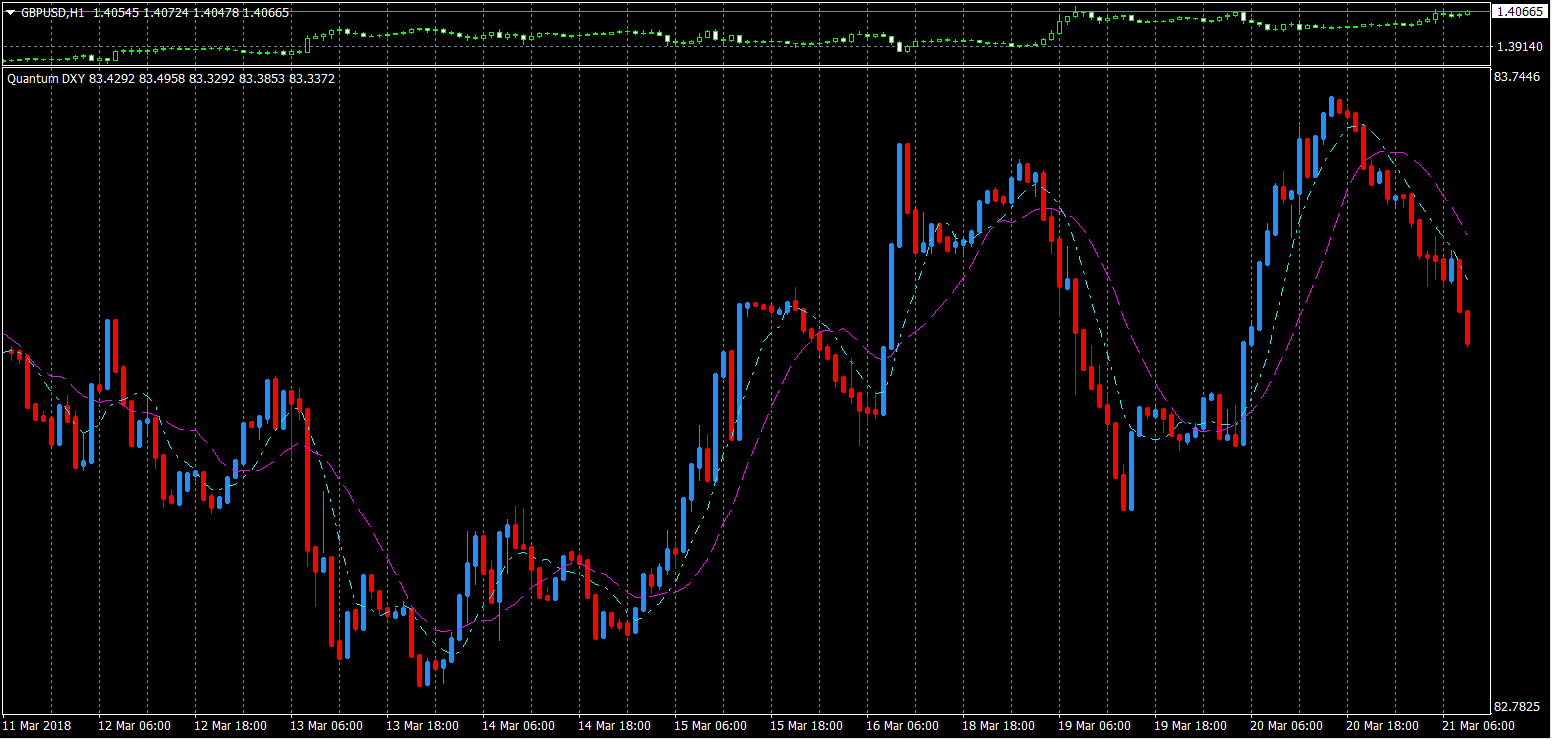The width and height of the screenshot is (1552, 740).
Task: Click the 18 Mar 18:00 time label
Action: click(999, 725)
